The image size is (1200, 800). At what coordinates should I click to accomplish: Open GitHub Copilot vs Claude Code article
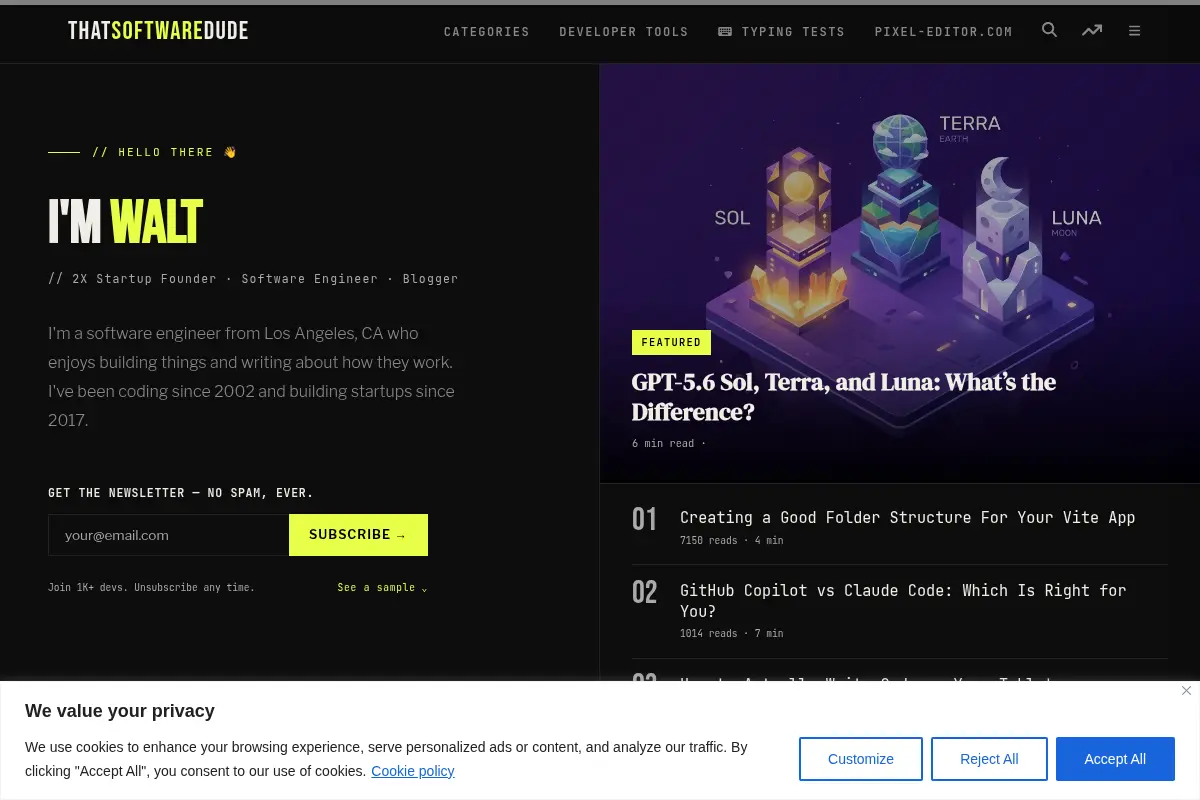[903, 601]
